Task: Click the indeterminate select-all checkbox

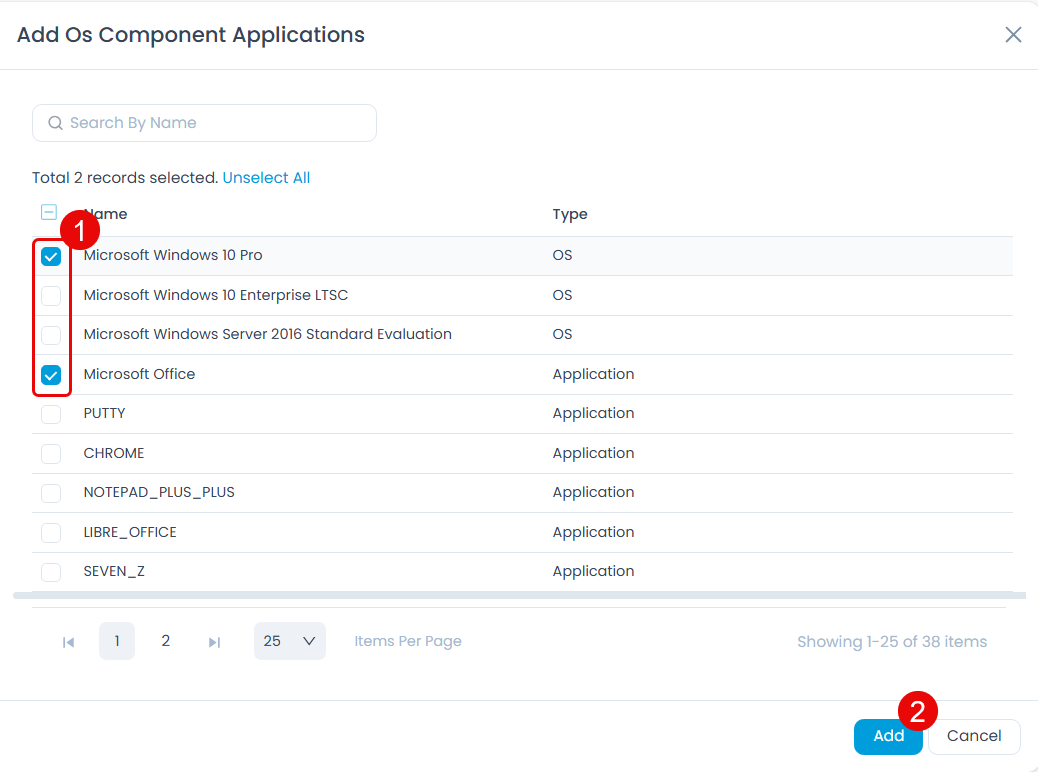Action: tap(48, 212)
